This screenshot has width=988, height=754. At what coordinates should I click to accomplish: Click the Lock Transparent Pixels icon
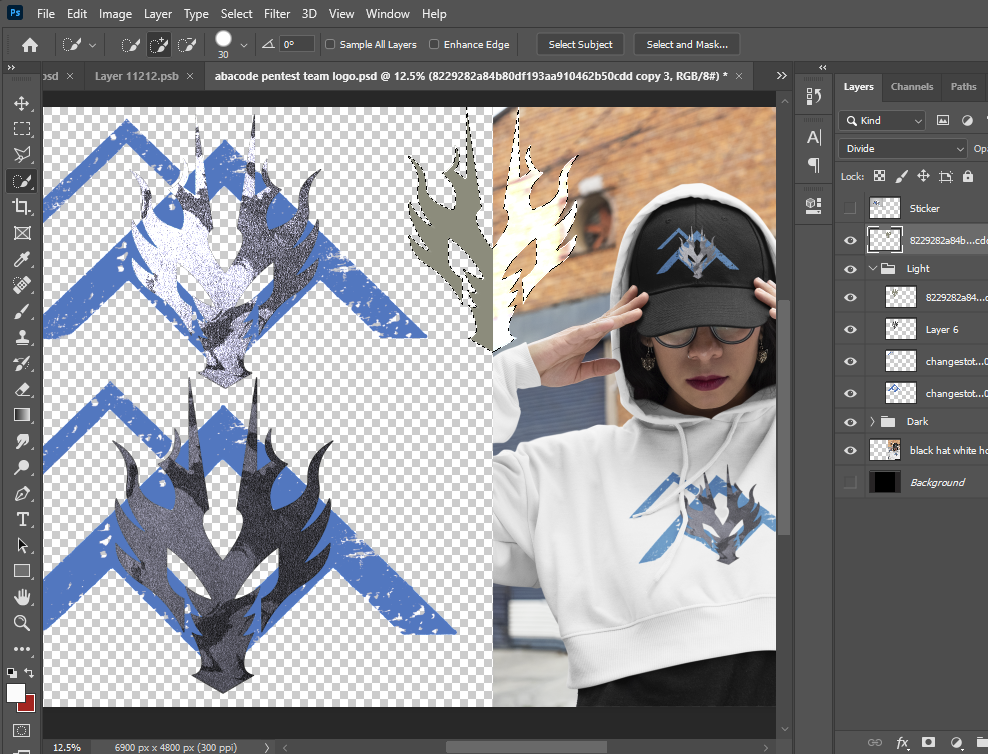pyautogui.click(x=880, y=176)
